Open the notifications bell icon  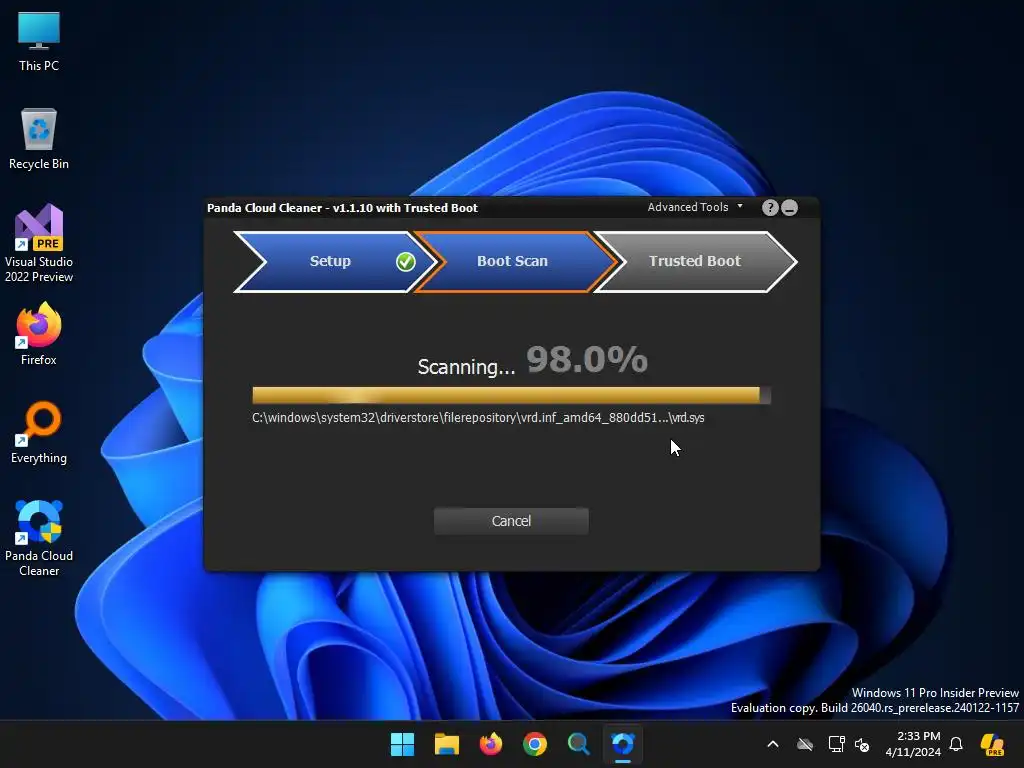[x=956, y=744]
